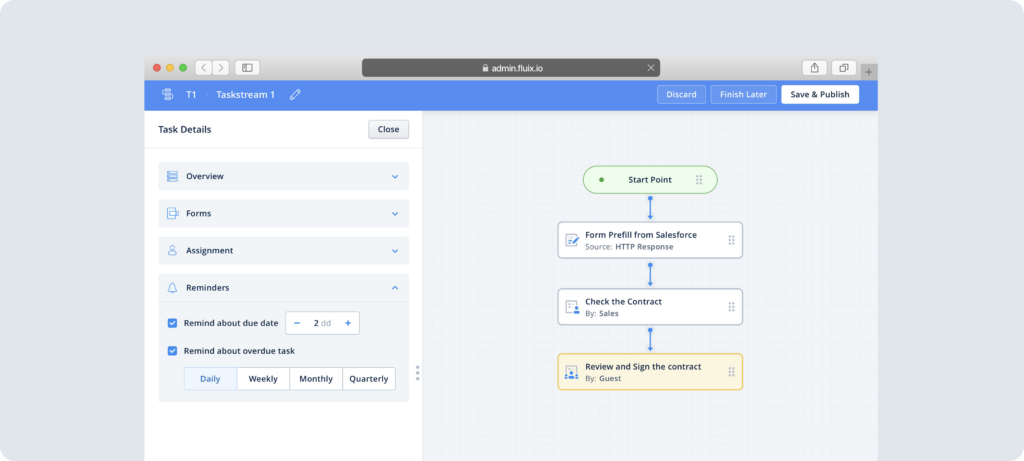
Task: Select the Weekly reminder frequency
Action: point(263,379)
